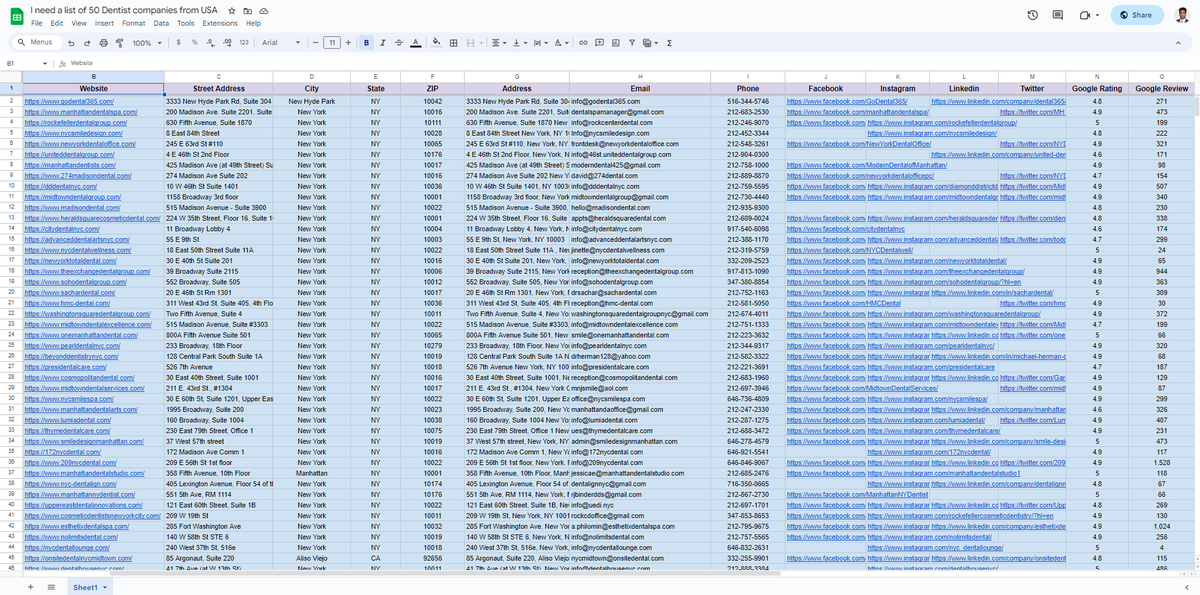Viewport: 1200px width, 595px height.
Task: Click the insert comment icon
Action: pos(600,43)
